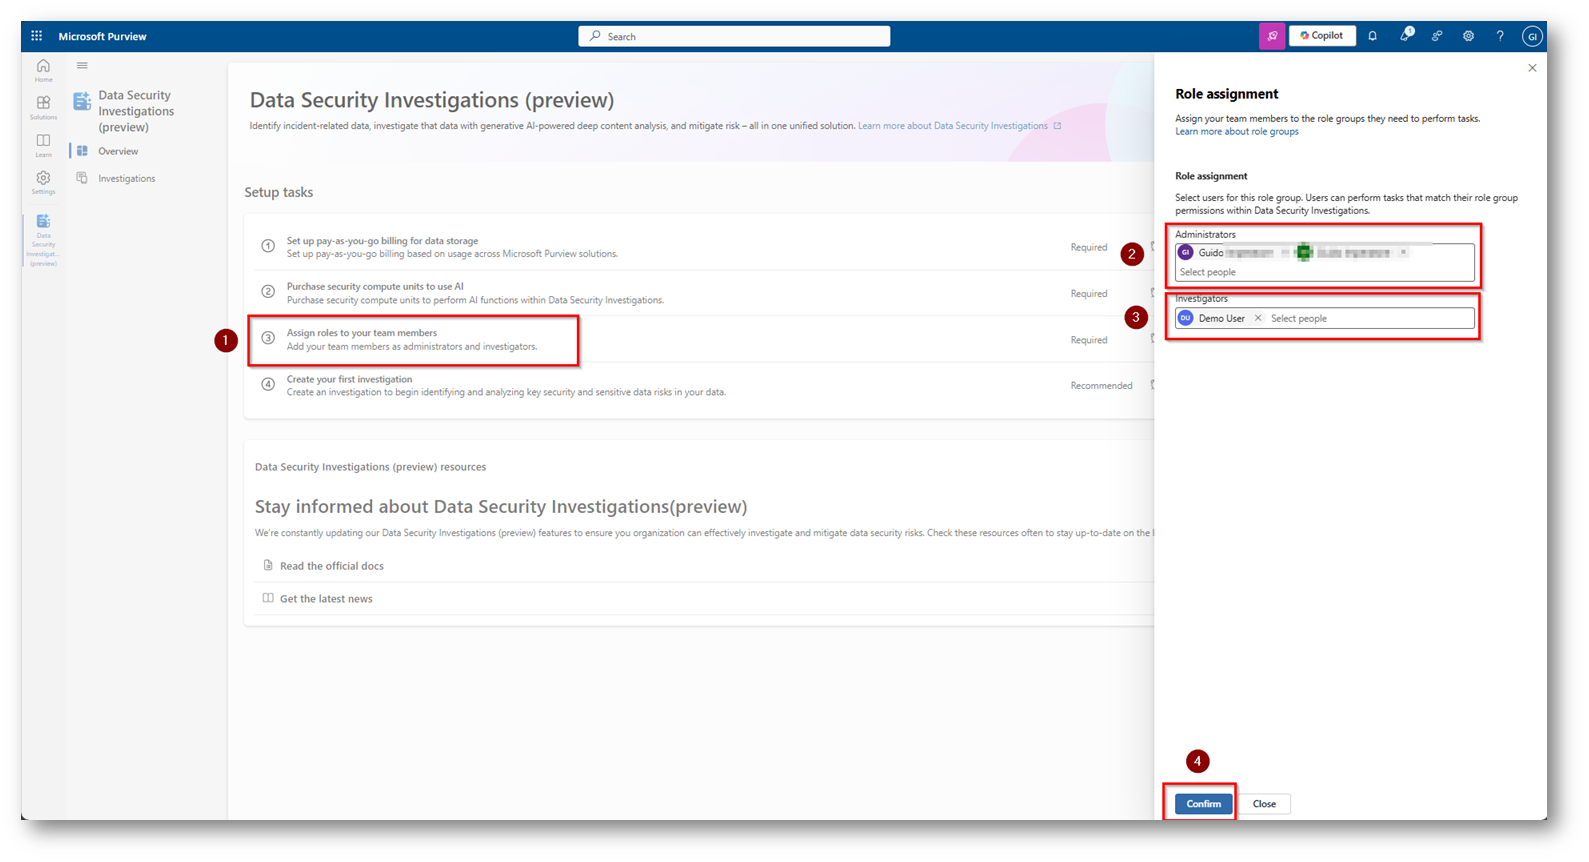
Task: Open Learn in left rail
Action: tap(43, 145)
